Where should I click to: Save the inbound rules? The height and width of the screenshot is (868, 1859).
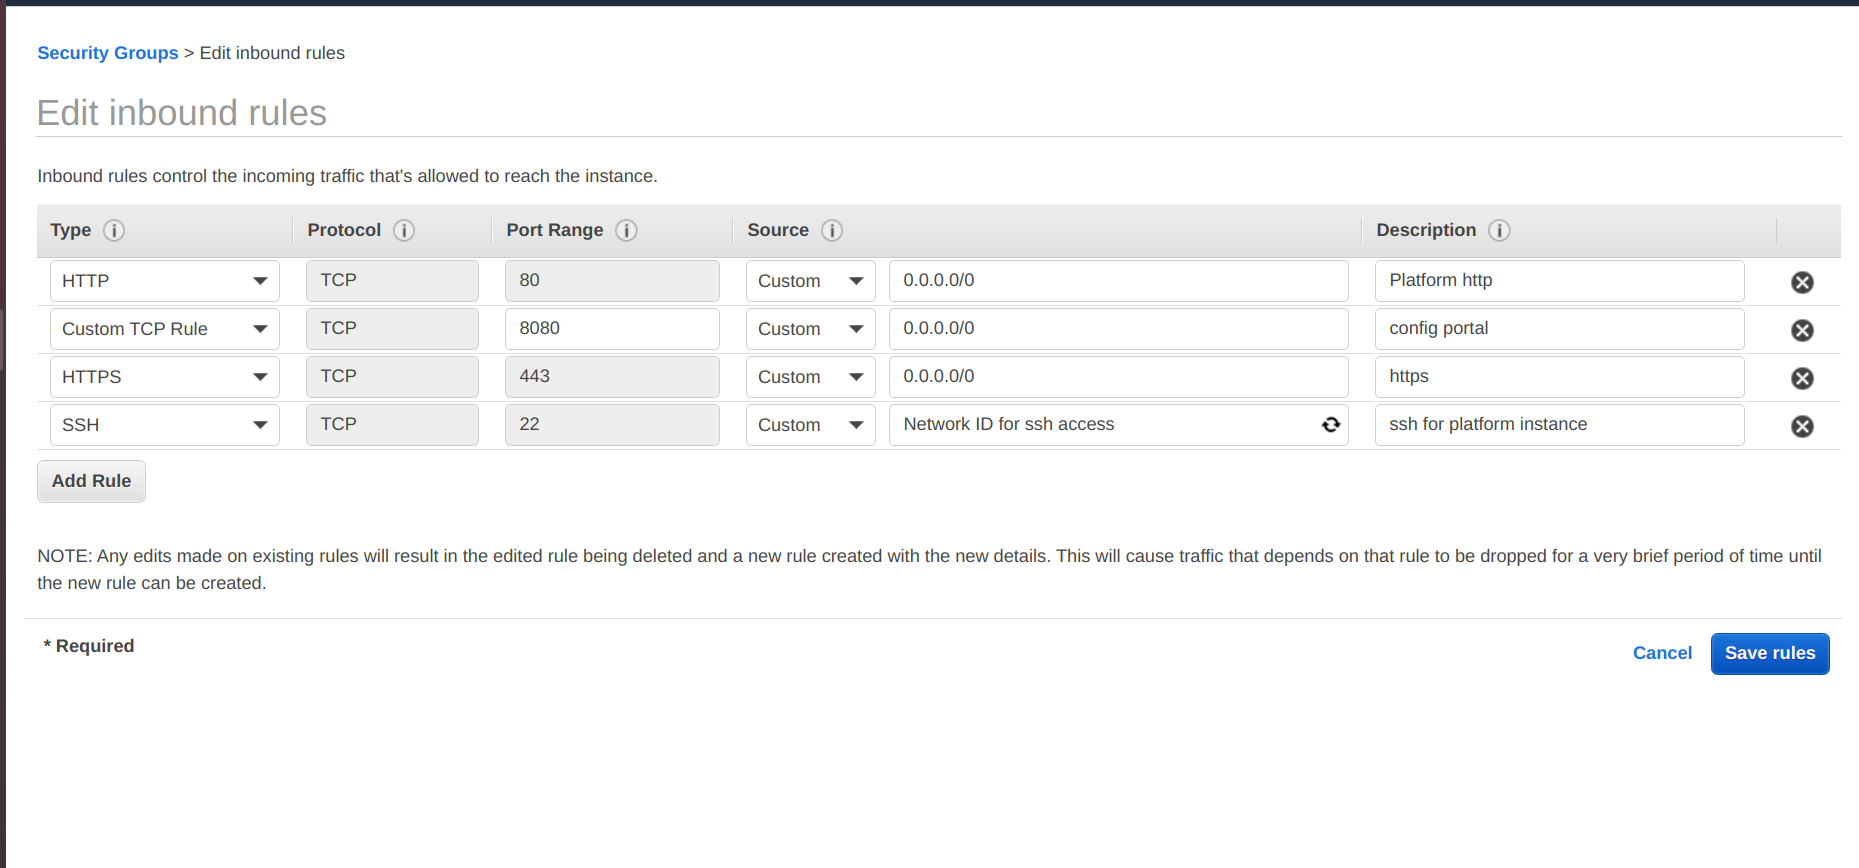tap(1769, 653)
